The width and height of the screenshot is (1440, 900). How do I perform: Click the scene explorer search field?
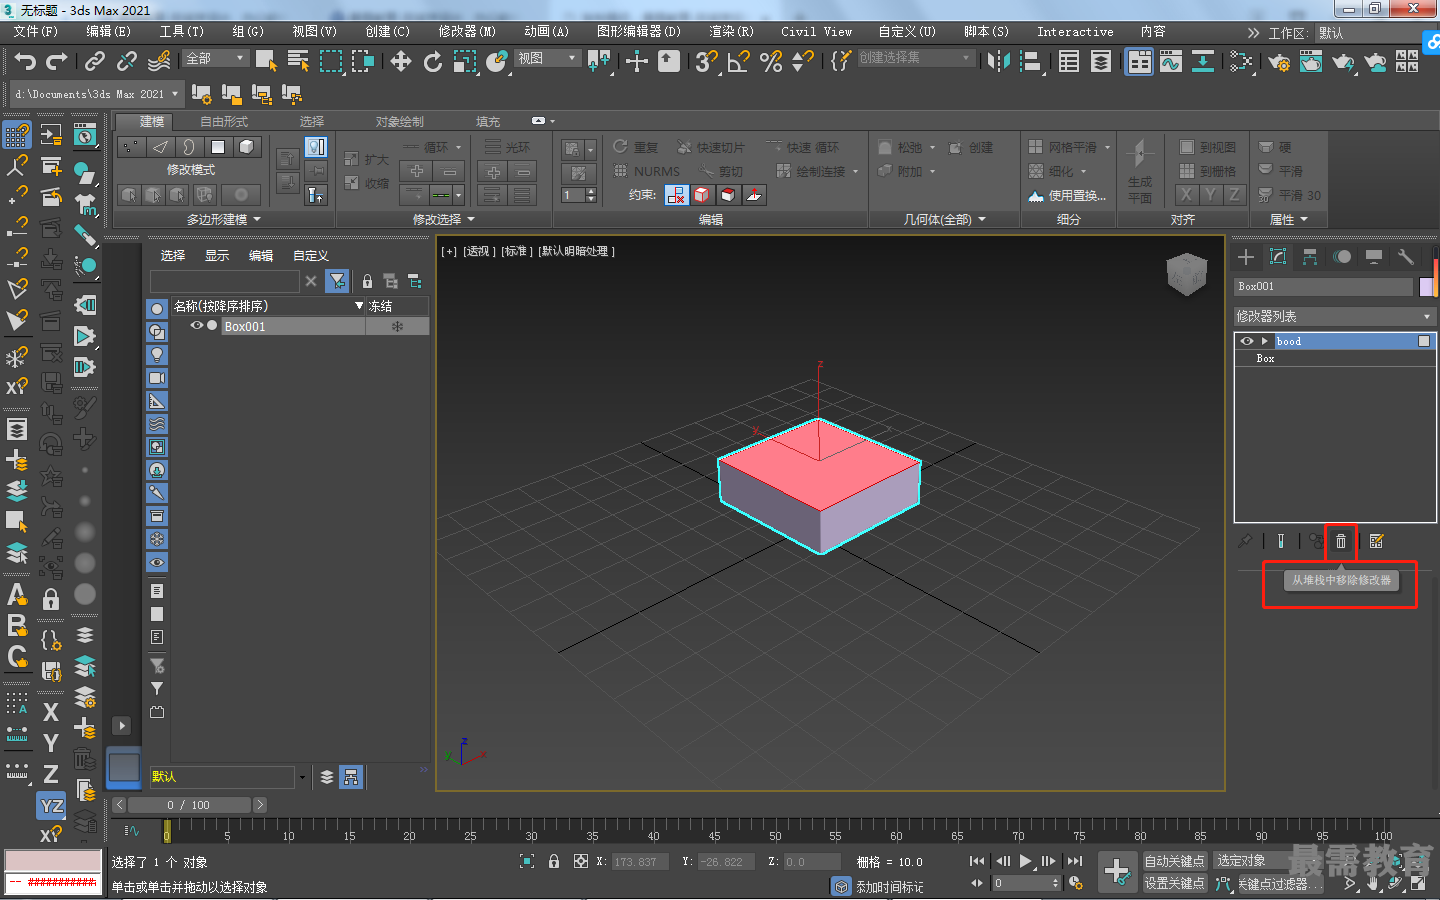tap(225, 281)
